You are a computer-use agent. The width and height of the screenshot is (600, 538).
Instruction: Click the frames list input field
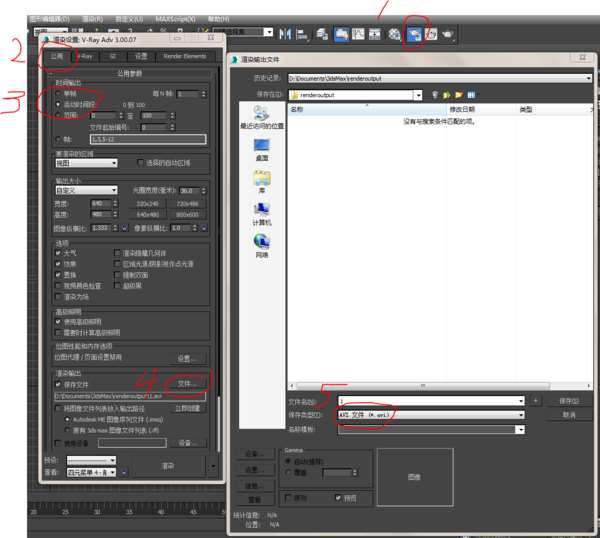pyautogui.click(x=148, y=139)
